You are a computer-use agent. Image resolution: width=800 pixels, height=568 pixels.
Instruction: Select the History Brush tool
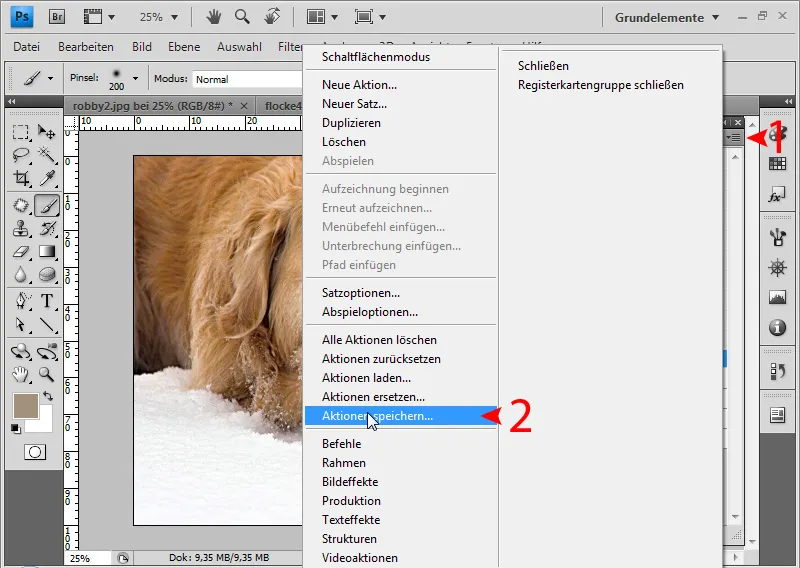(x=47, y=228)
